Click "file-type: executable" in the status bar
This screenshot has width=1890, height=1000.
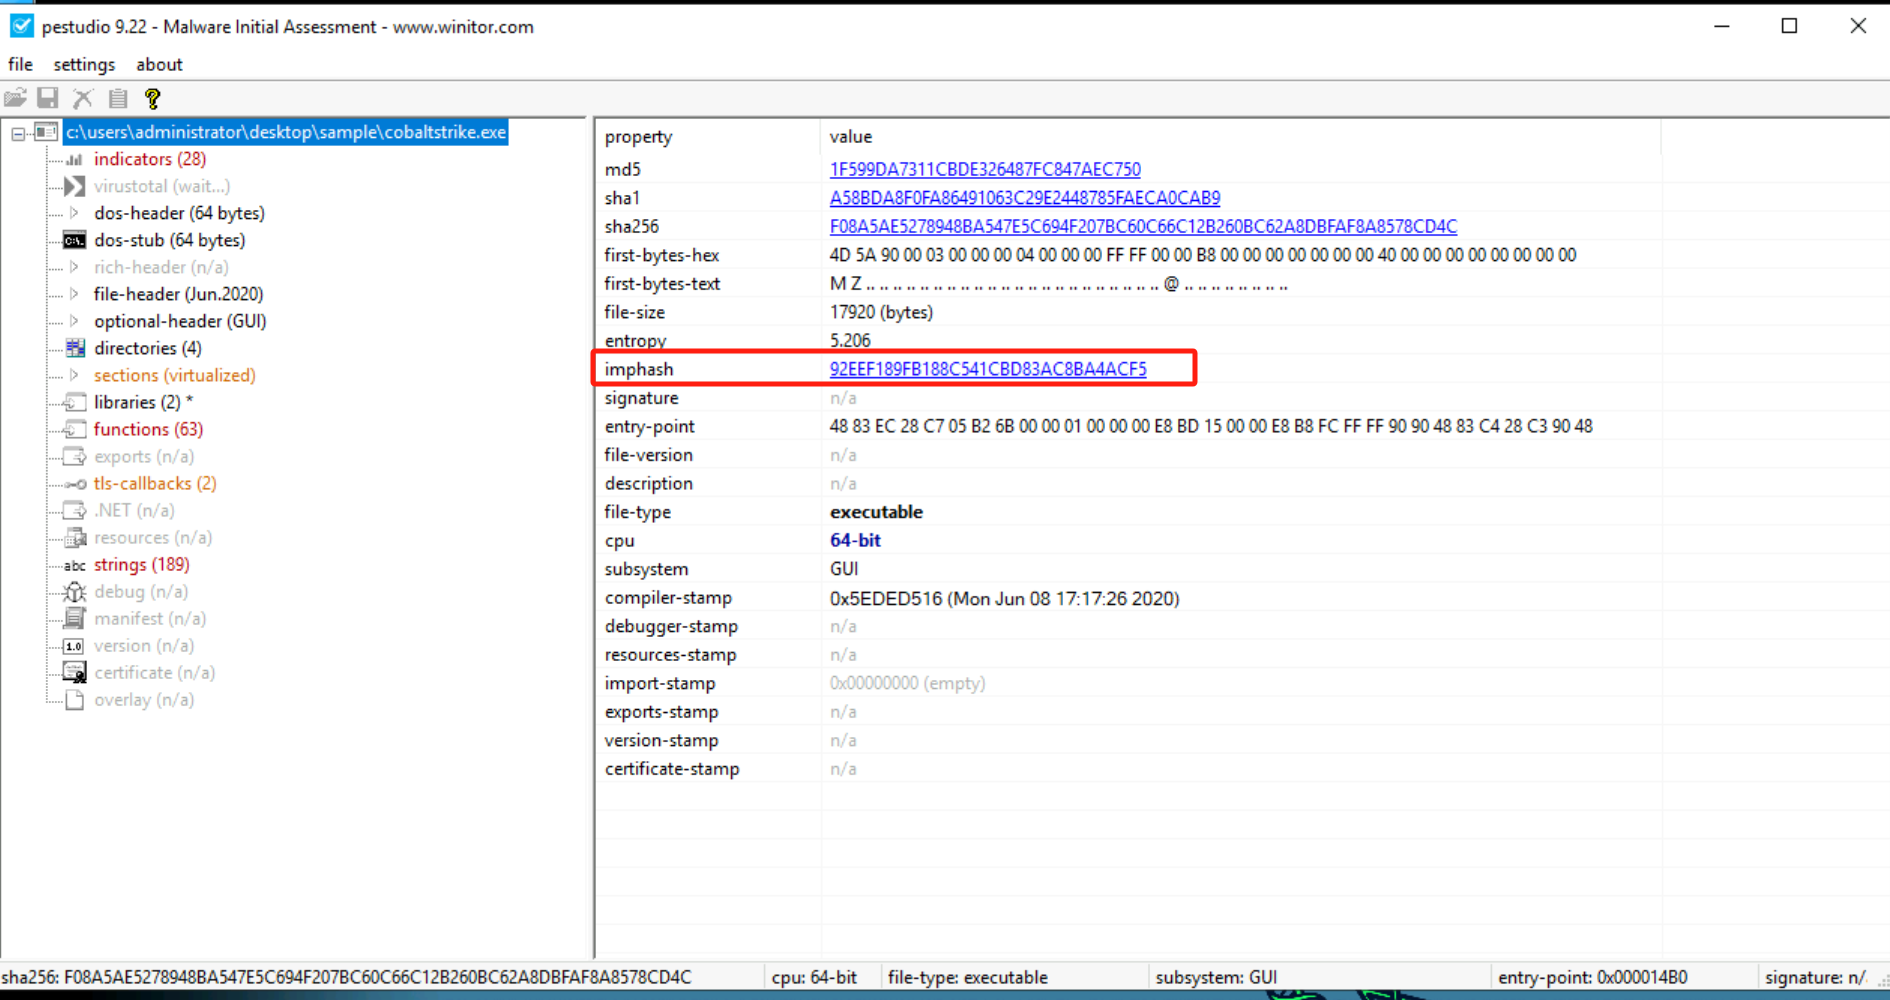coord(968,977)
